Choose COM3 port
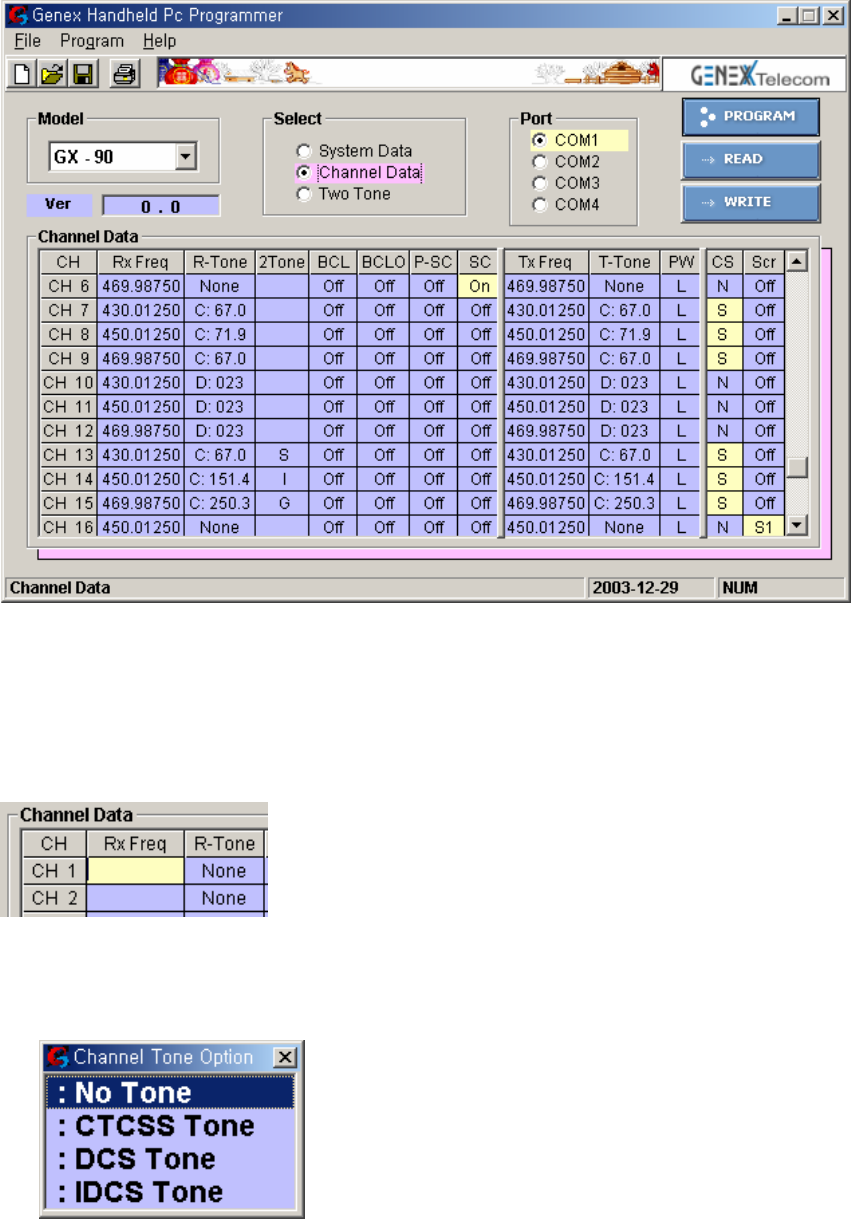Image resolution: width=851 pixels, height=1219 pixels. tap(566, 183)
